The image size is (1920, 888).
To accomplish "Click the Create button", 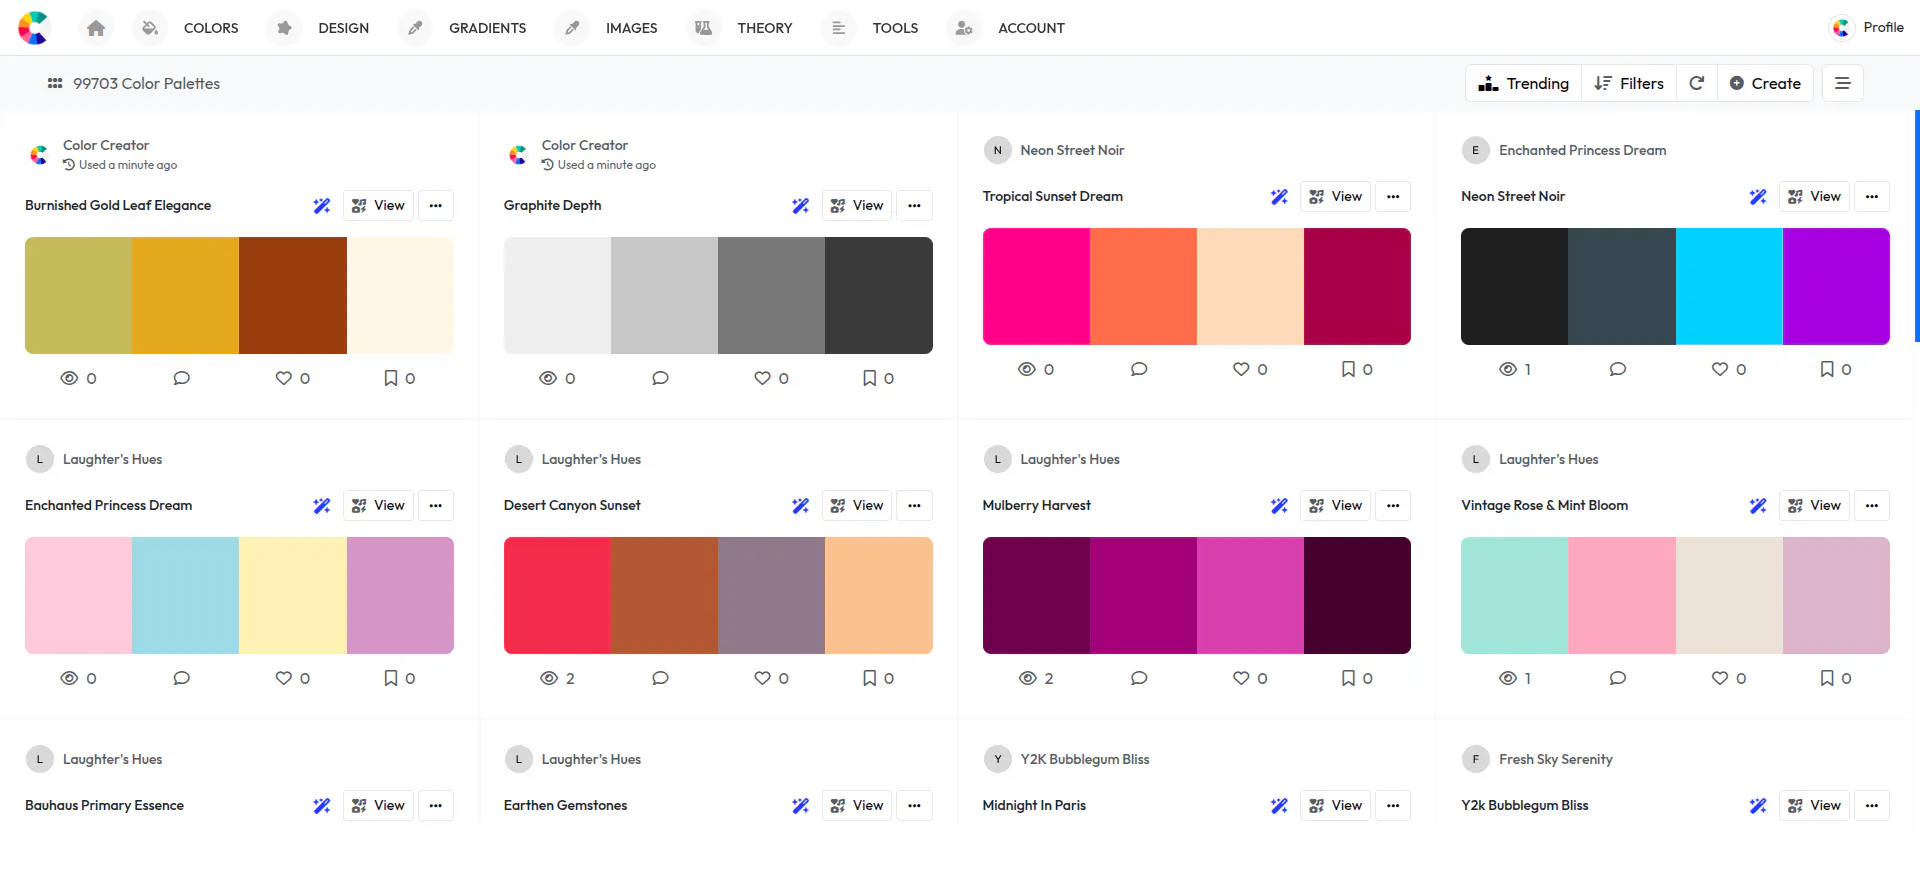I will [1765, 83].
